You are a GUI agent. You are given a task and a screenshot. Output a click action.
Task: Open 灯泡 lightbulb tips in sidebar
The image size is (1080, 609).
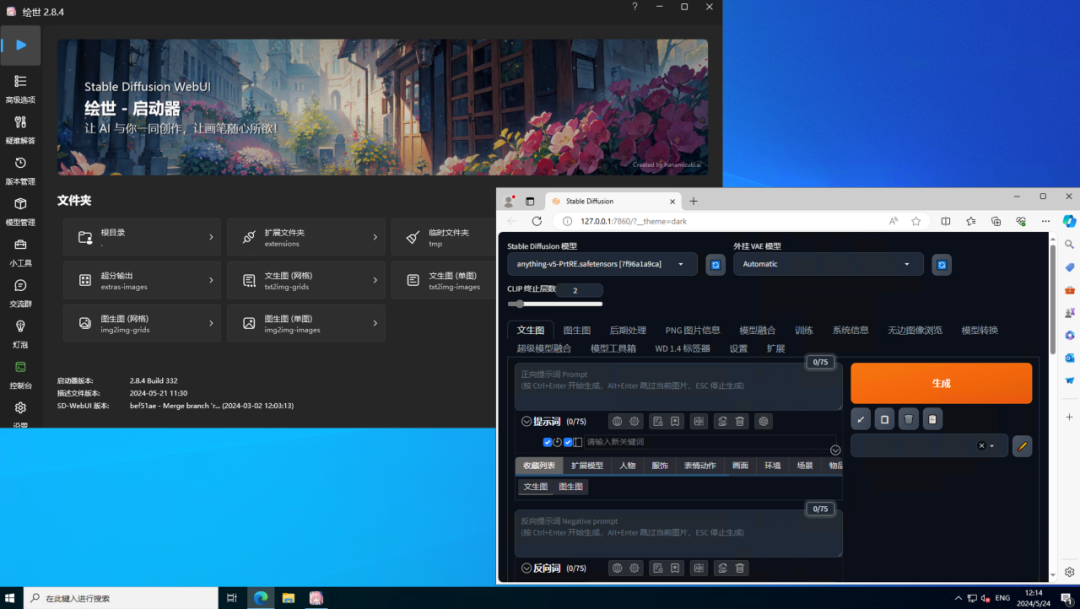click(x=20, y=333)
